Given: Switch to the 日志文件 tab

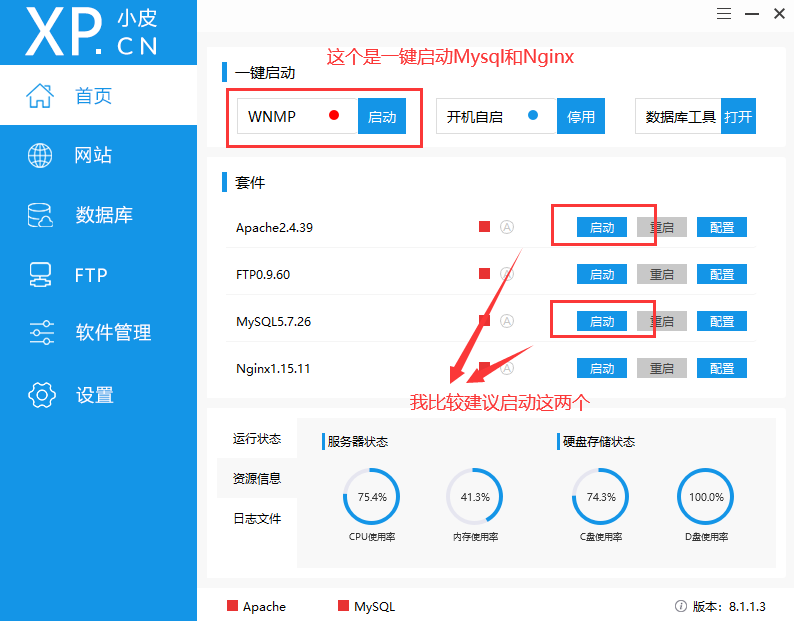Looking at the screenshot, I should point(257,519).
